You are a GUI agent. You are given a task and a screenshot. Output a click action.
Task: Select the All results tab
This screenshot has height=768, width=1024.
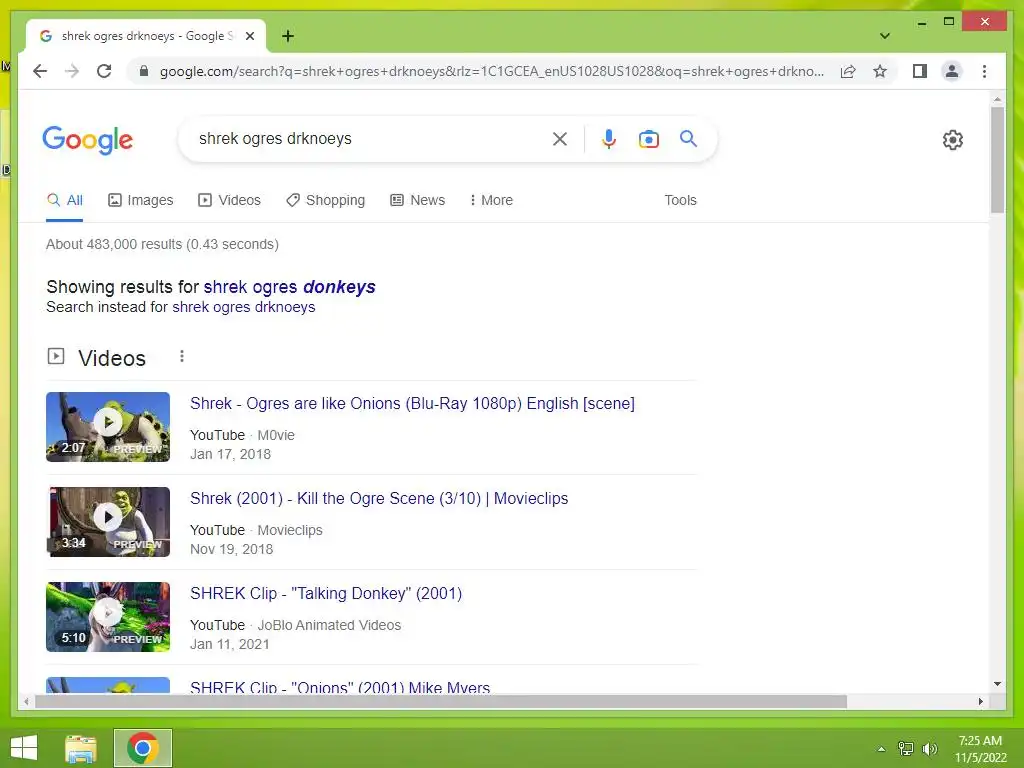65,200
